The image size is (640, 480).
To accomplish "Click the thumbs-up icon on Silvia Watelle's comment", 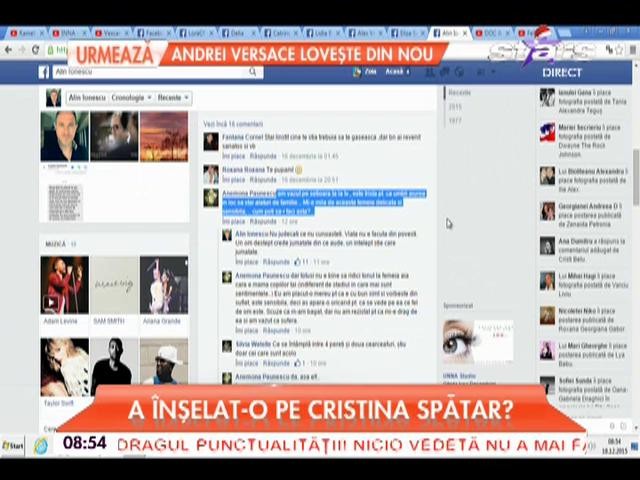I will (x=298, y=363).
